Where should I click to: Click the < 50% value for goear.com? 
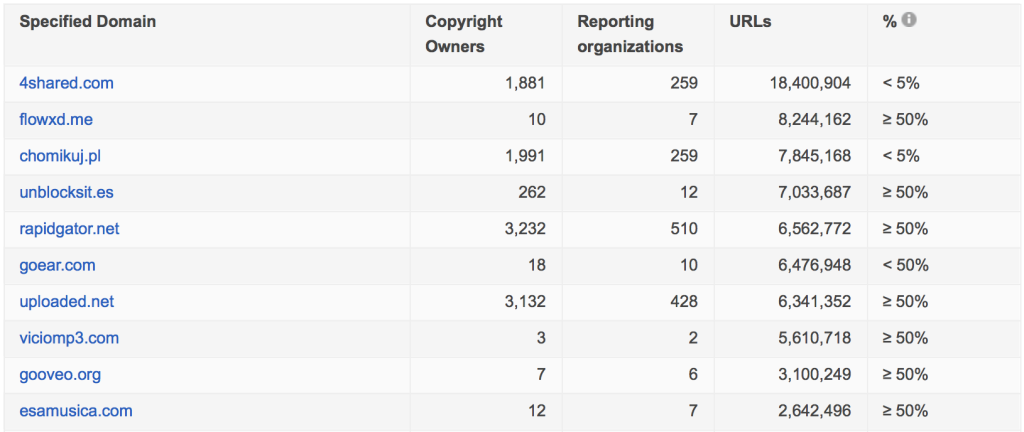click(x=906, y=266)
